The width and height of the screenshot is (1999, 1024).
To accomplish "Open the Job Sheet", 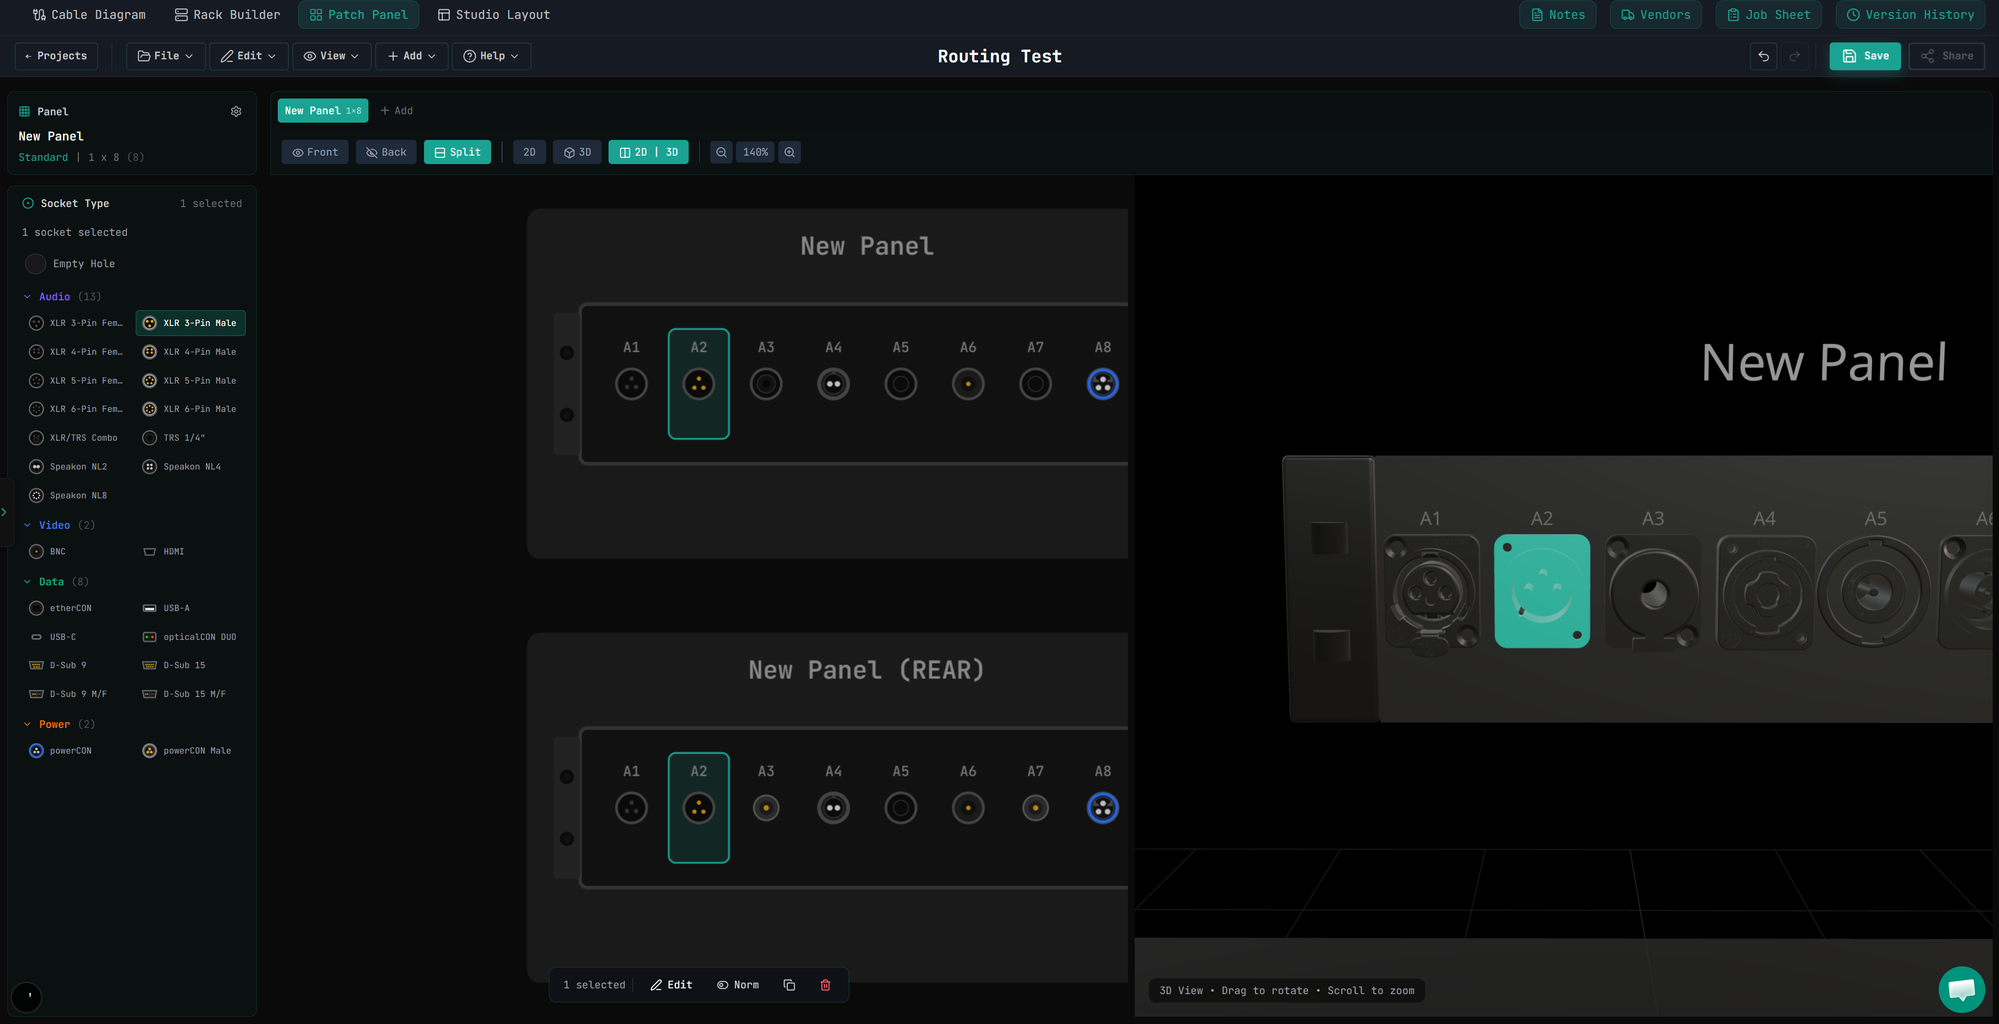I will coord(1769,15).
